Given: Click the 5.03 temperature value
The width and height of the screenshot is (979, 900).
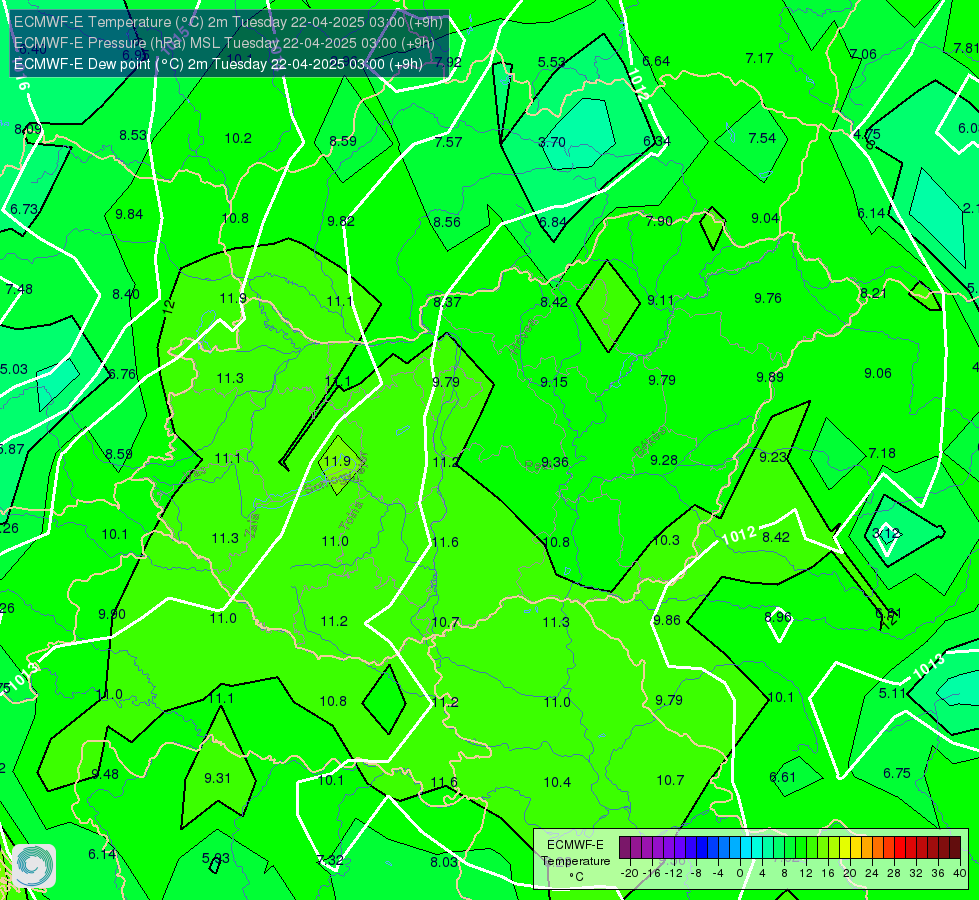Looking at the screenshot, I should click(x=14, y=369).
